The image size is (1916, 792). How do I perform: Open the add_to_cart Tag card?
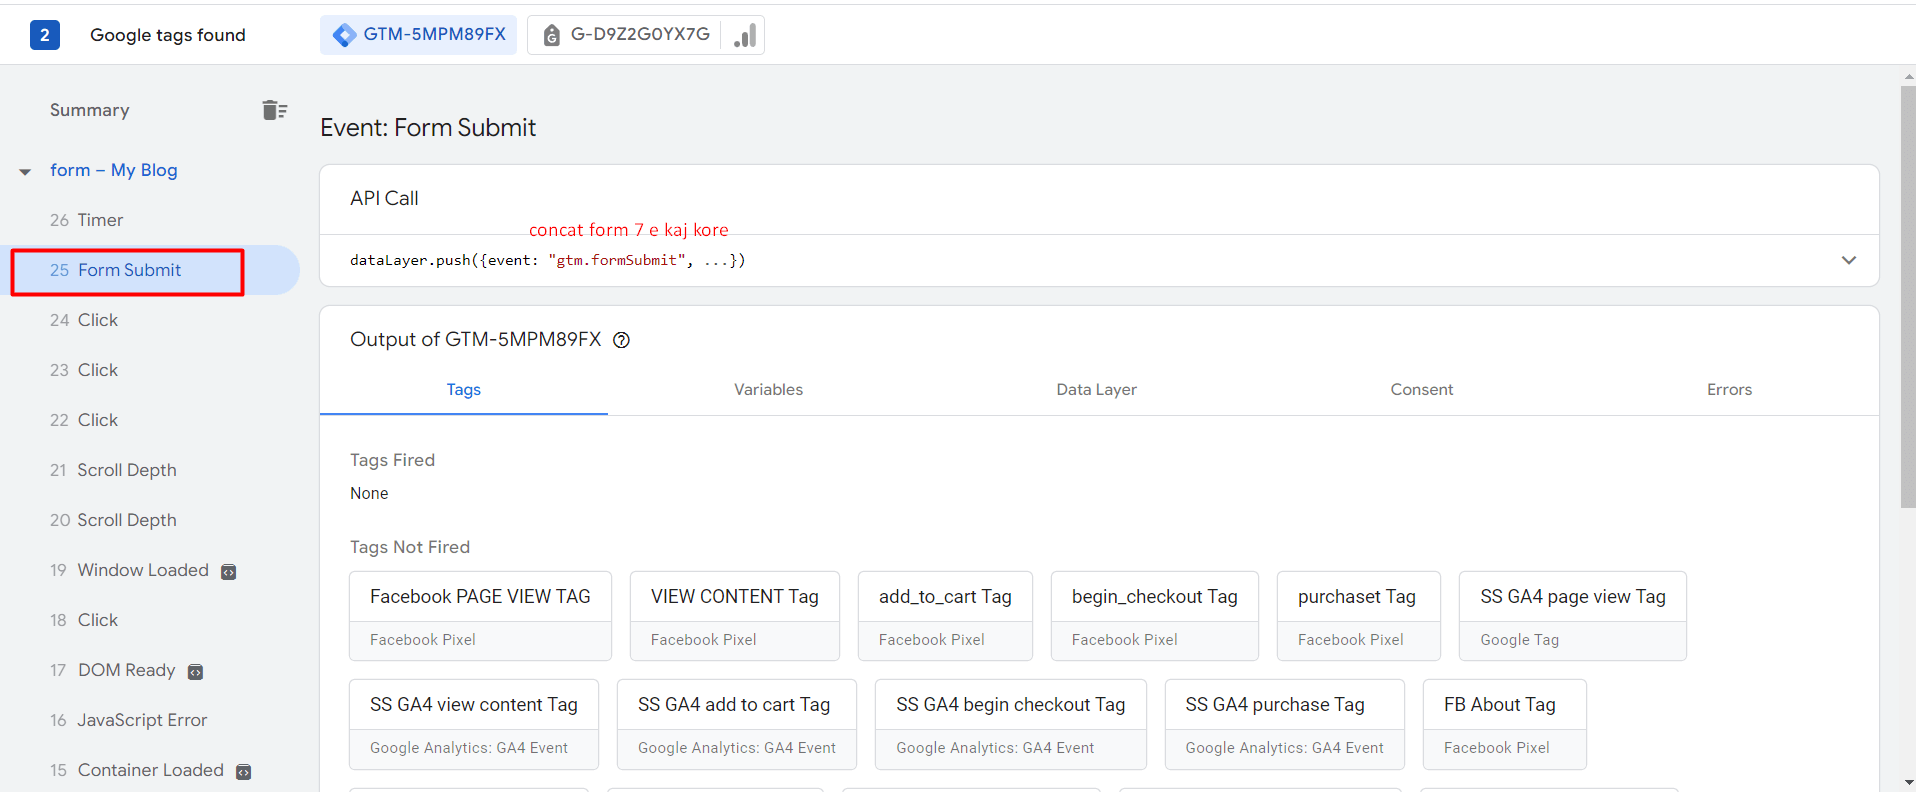tap(945, 616)
